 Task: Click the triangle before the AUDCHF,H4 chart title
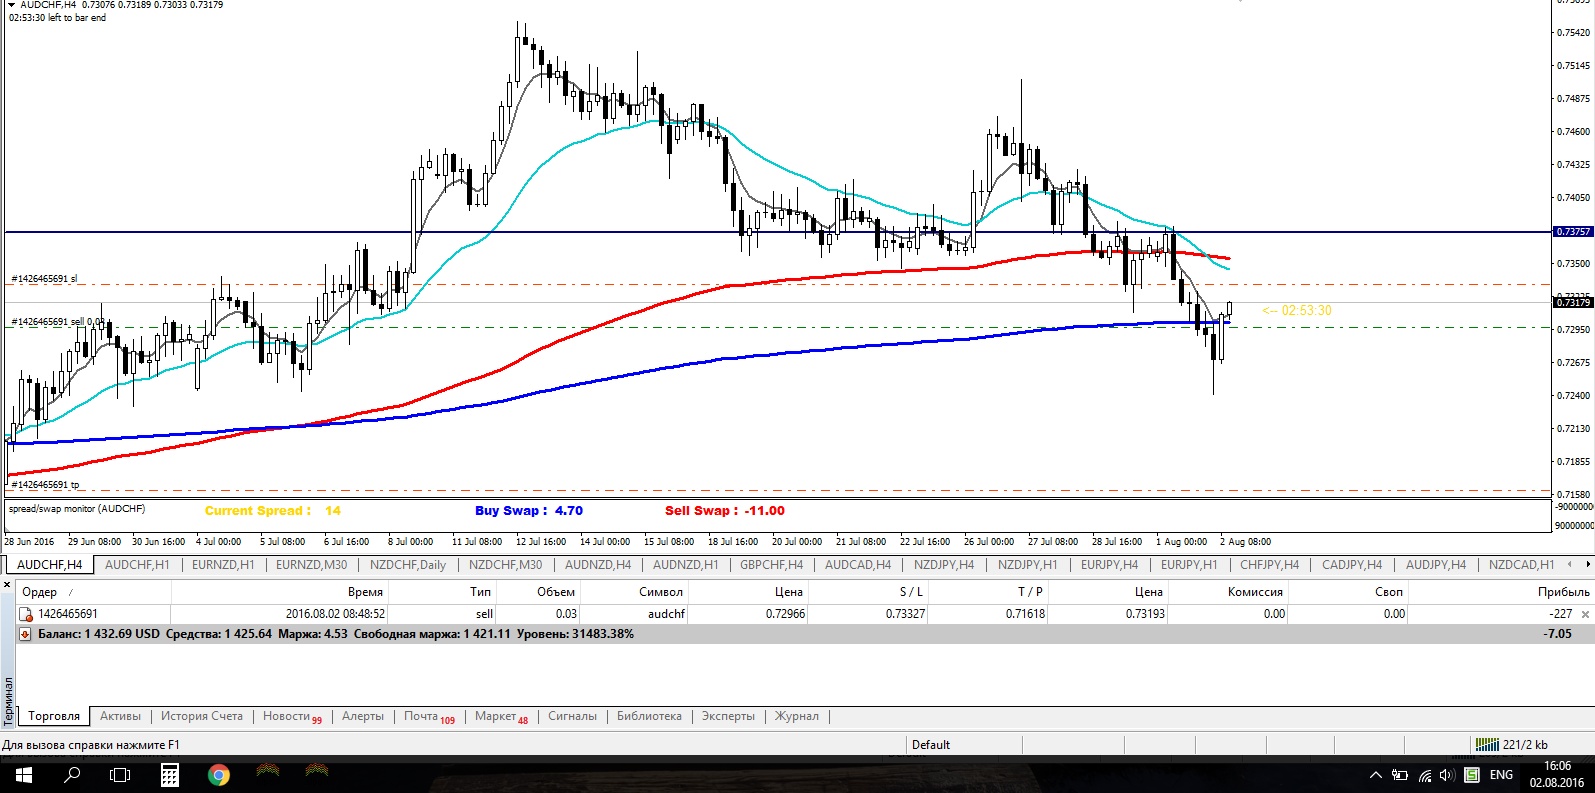coord(11,5)
